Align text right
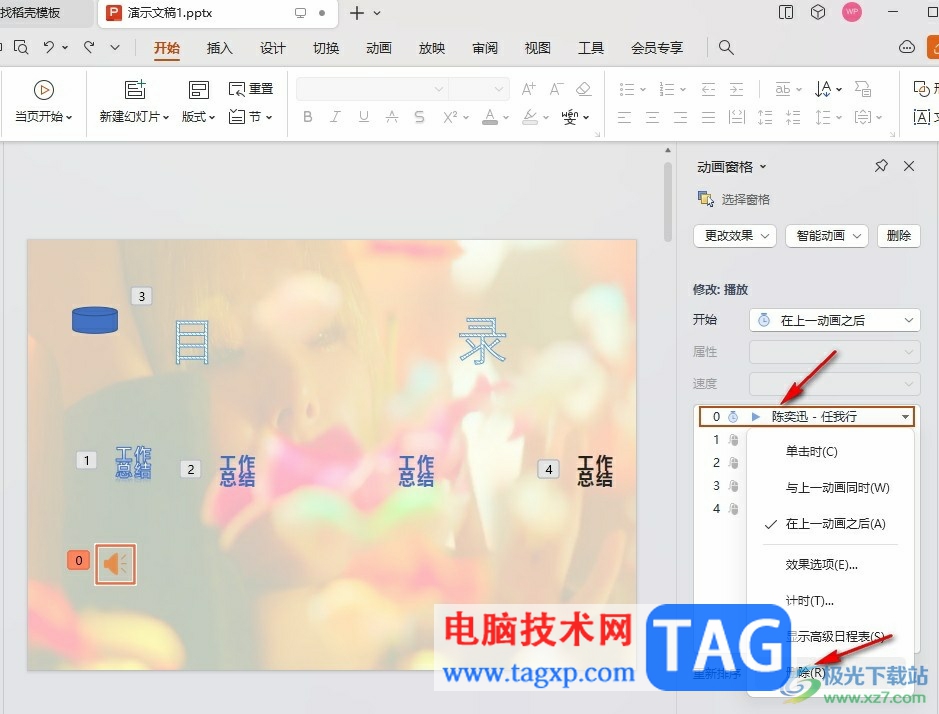Screen dimensions: 939x714 [680, 117]
